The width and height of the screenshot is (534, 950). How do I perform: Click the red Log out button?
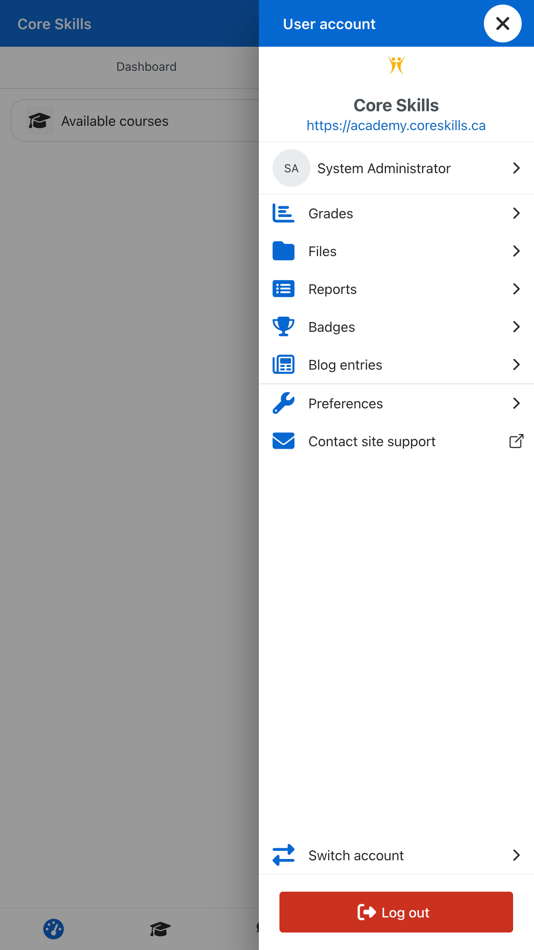coord(396,912)
